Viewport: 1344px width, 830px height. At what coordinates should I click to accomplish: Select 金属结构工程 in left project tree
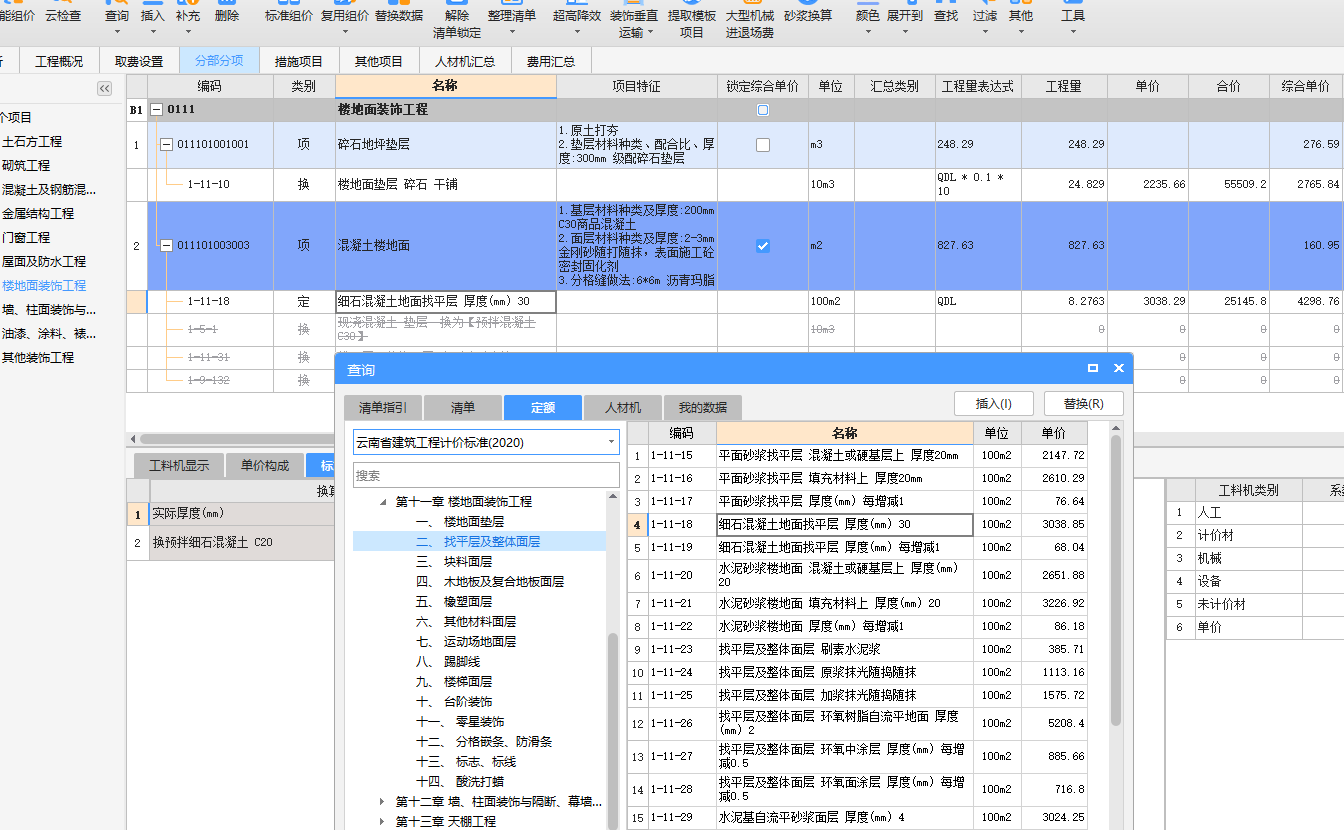pyautogui.click(x=39, y=214)
